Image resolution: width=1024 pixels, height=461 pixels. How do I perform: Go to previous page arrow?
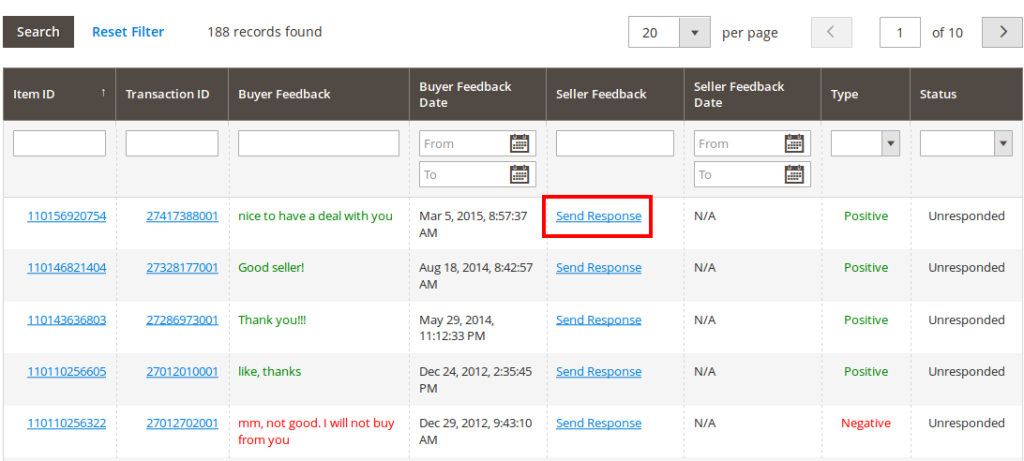830,32
